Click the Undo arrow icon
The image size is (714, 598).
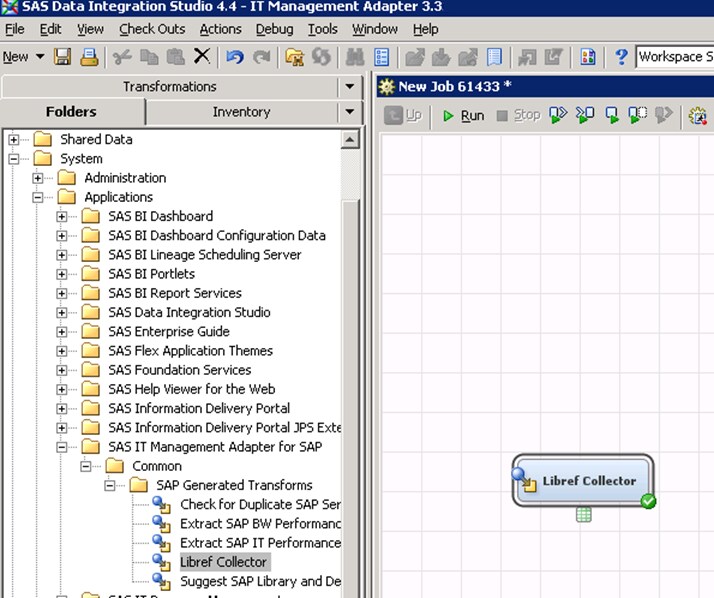click(234, 57)
